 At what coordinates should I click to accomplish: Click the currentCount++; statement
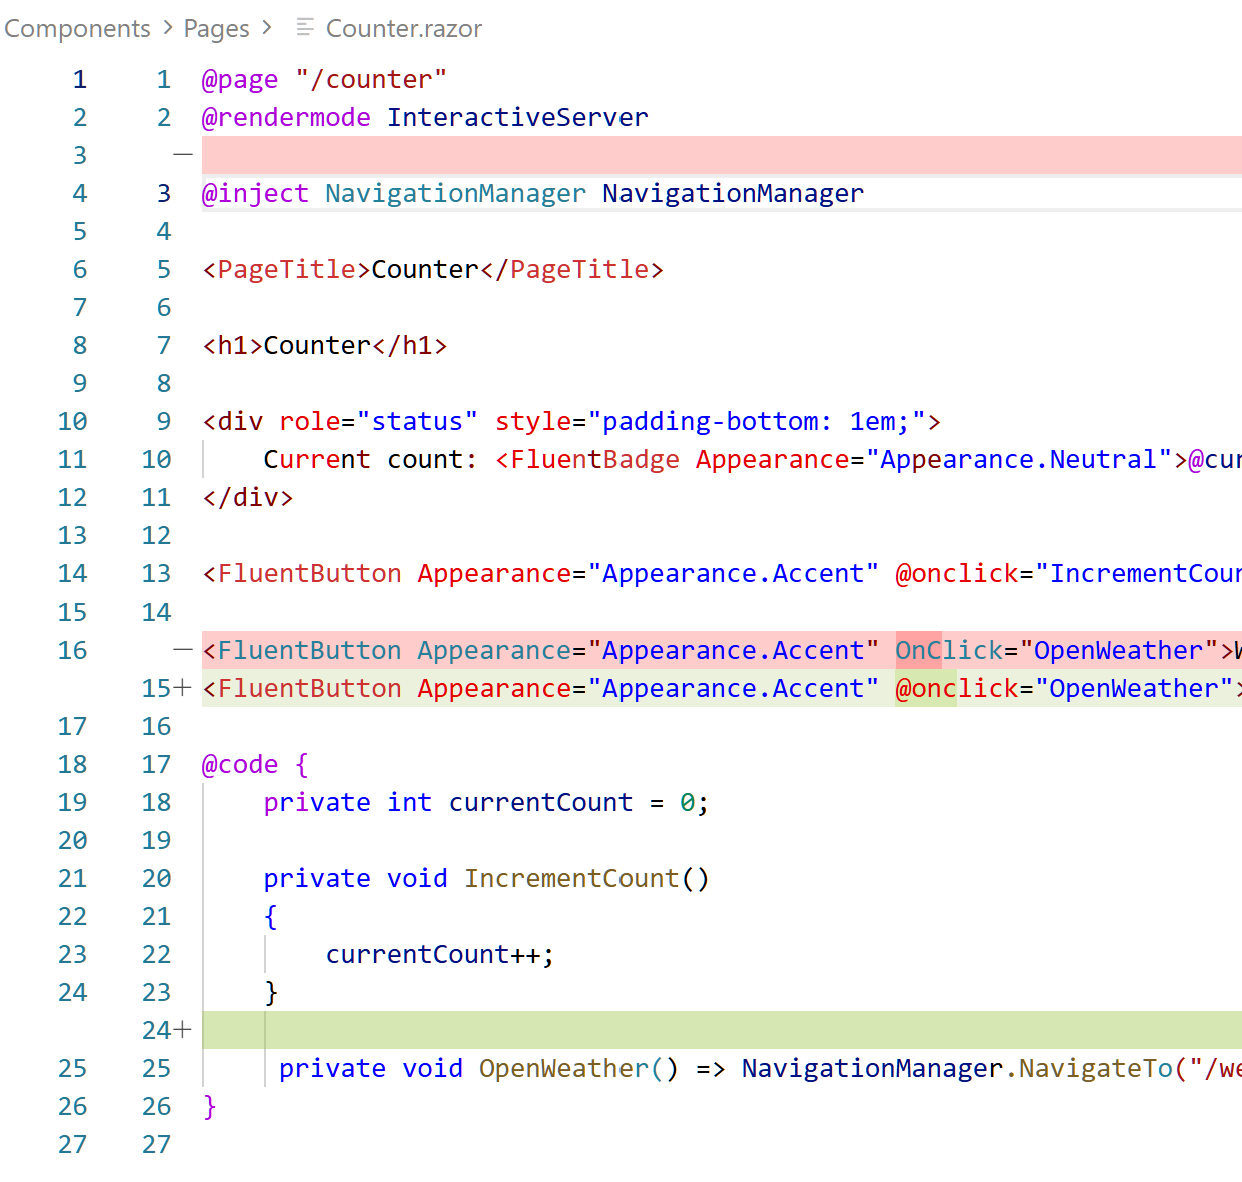[440, 954]
